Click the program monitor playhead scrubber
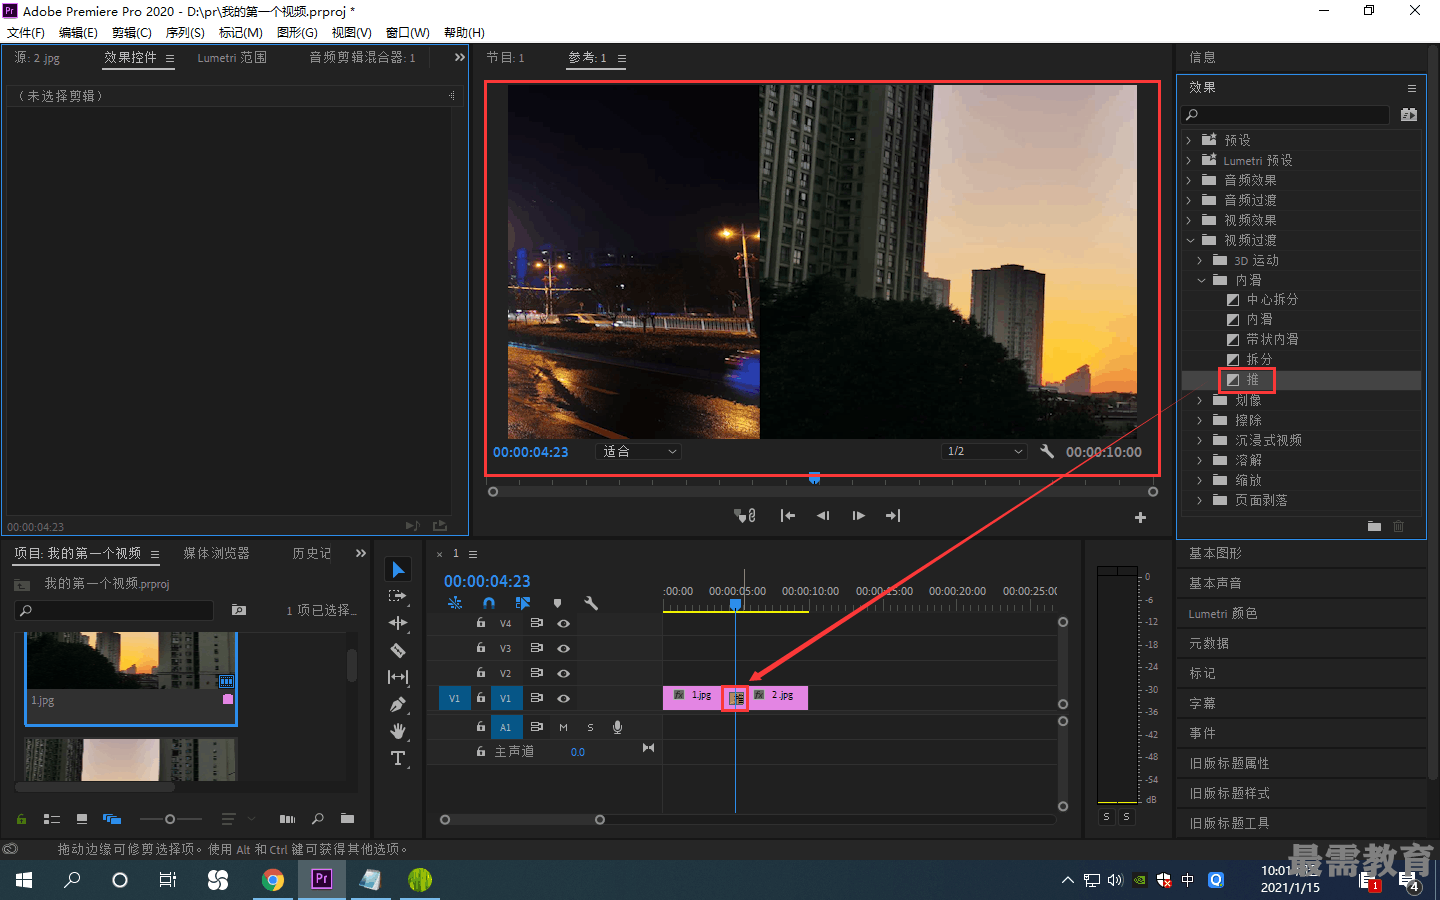Image resolution: width=1440 pixels, height=900 pixels. pos(814,479)
